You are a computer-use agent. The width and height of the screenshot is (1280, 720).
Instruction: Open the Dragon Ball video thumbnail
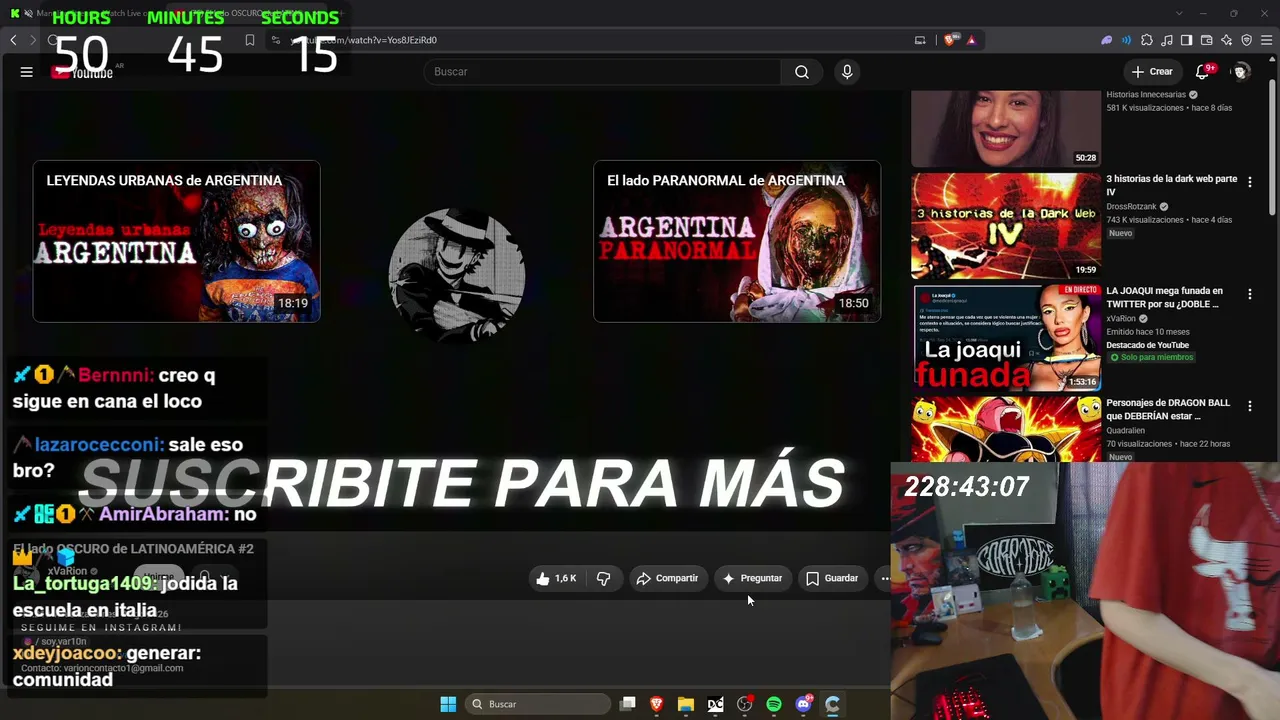pos(1006,430)
